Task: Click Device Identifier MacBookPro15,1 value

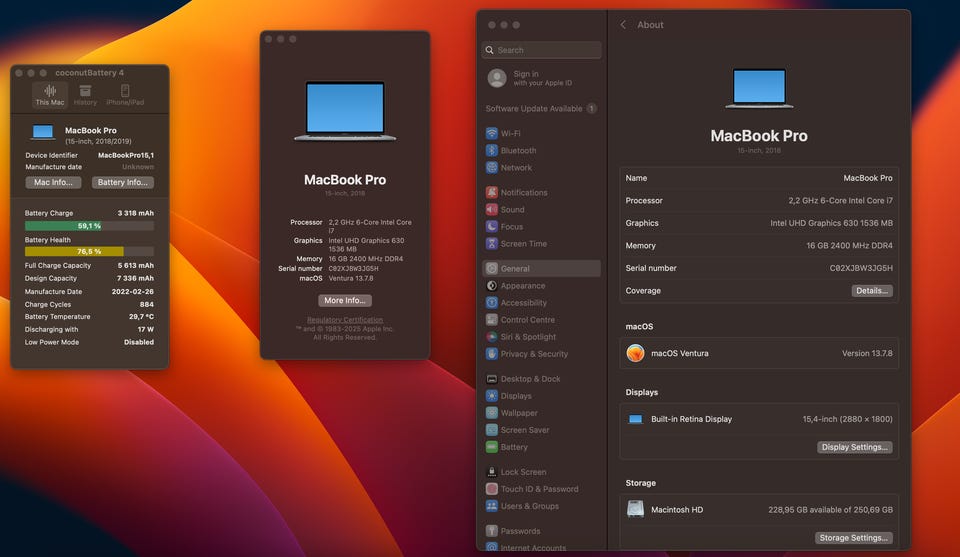Action: (126, 155)
